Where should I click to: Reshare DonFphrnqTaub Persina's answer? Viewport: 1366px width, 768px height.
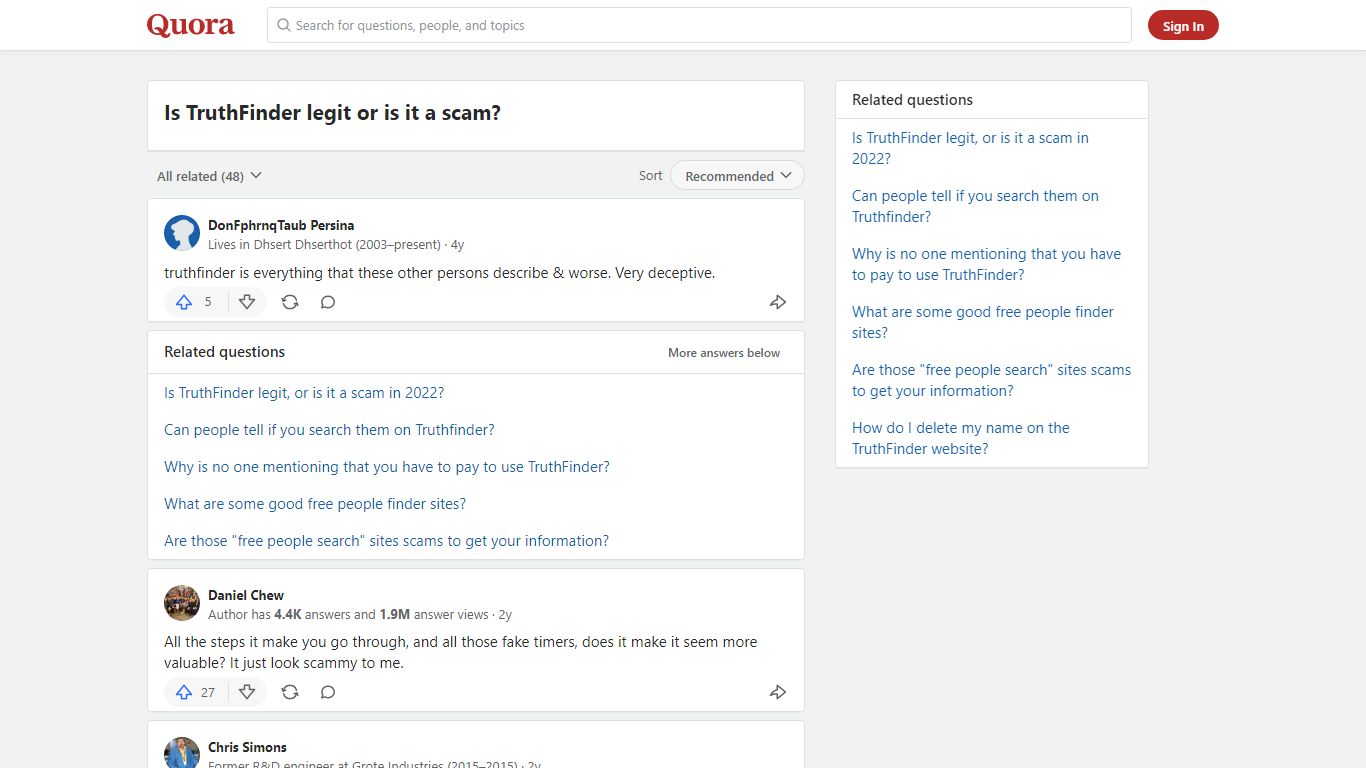[290, 302]
